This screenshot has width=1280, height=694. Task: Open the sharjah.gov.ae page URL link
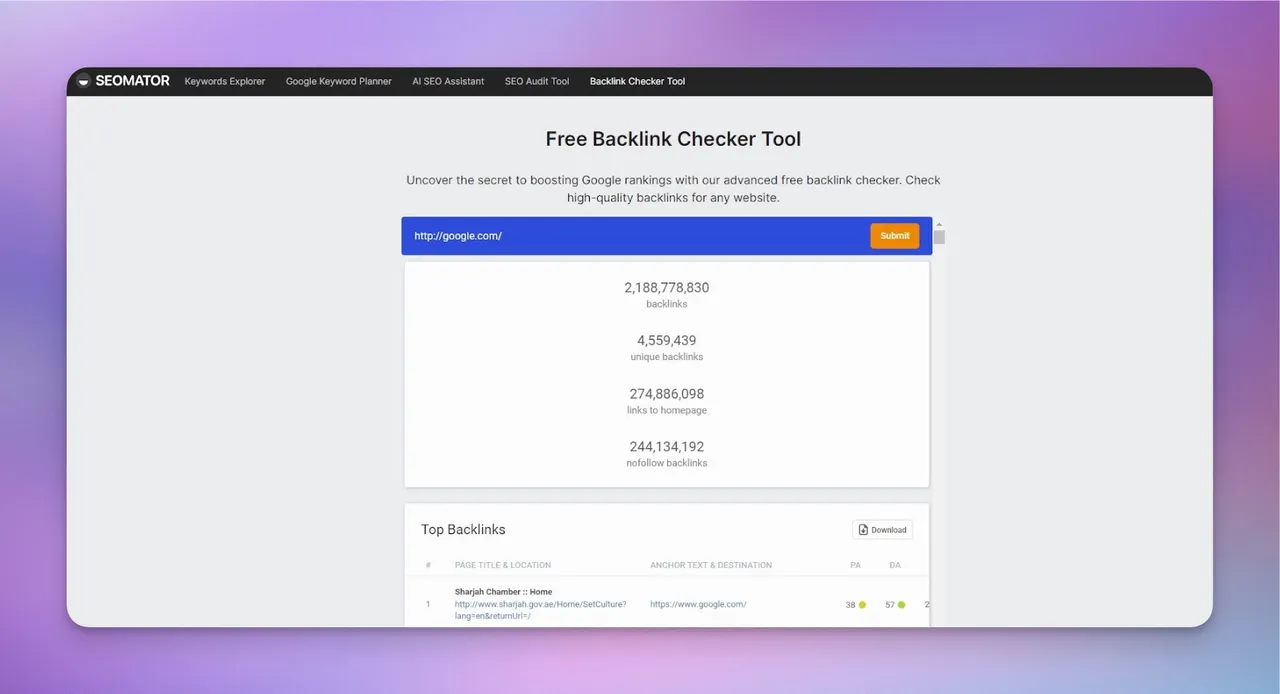click(541, 610)
